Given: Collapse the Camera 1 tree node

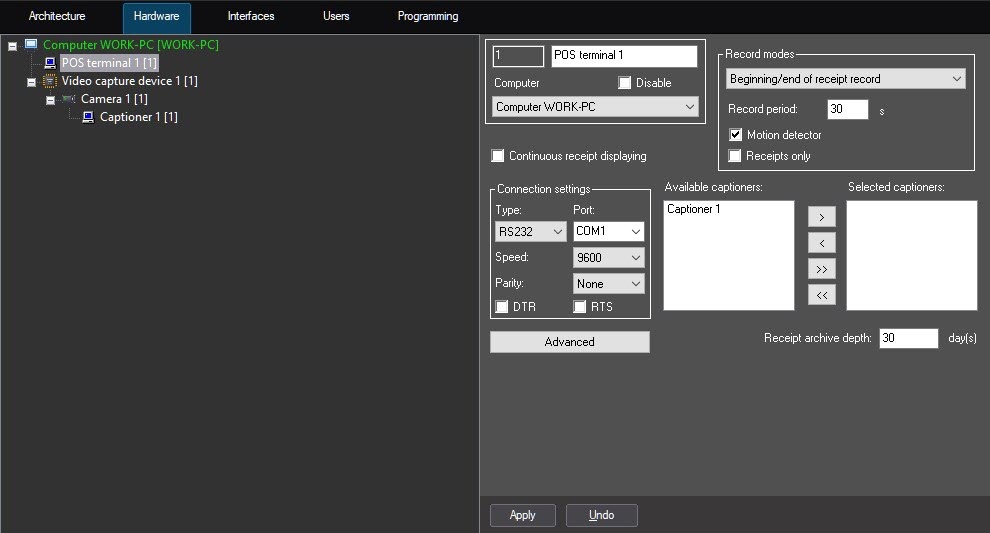Looking at the screenshot, I should [50, 100].
